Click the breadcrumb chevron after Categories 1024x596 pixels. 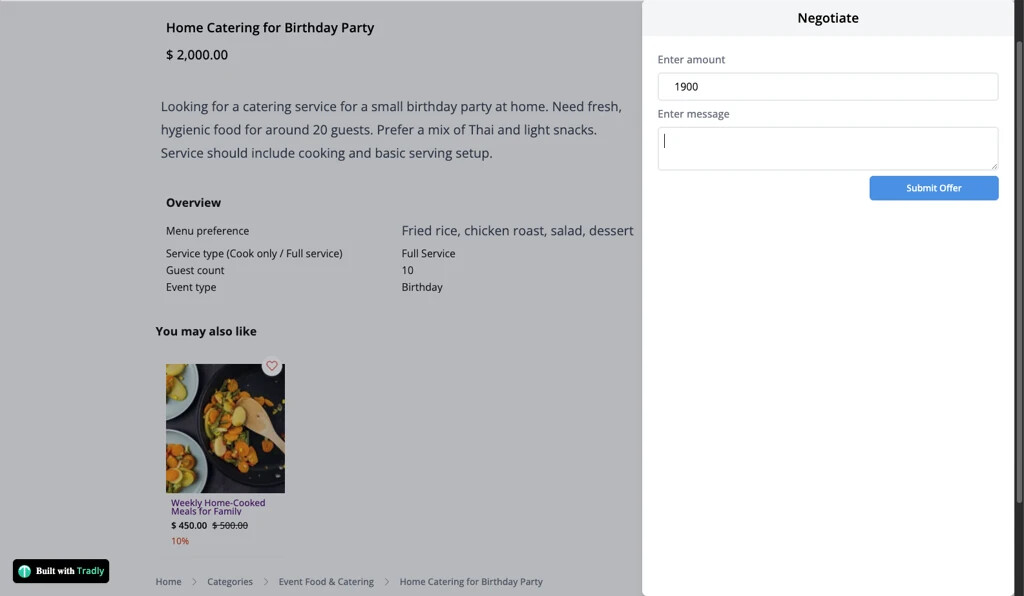[266, 582]
